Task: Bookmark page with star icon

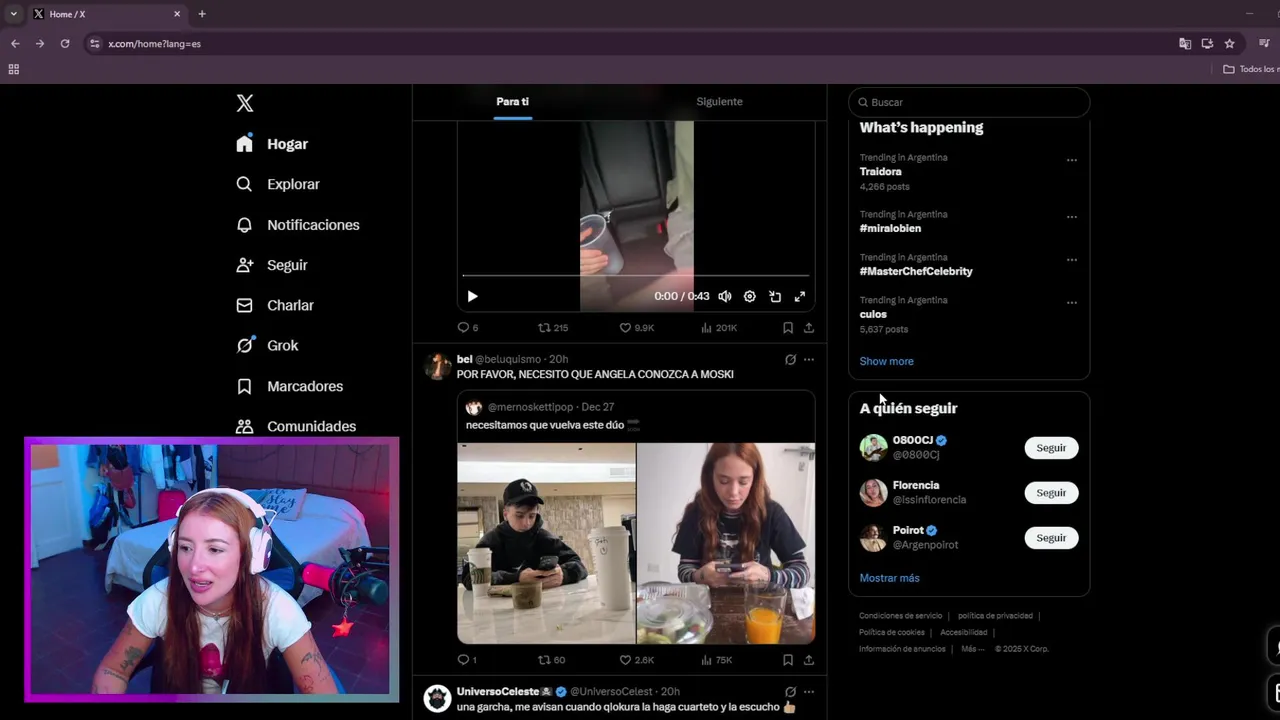Action: [1229, 44]
